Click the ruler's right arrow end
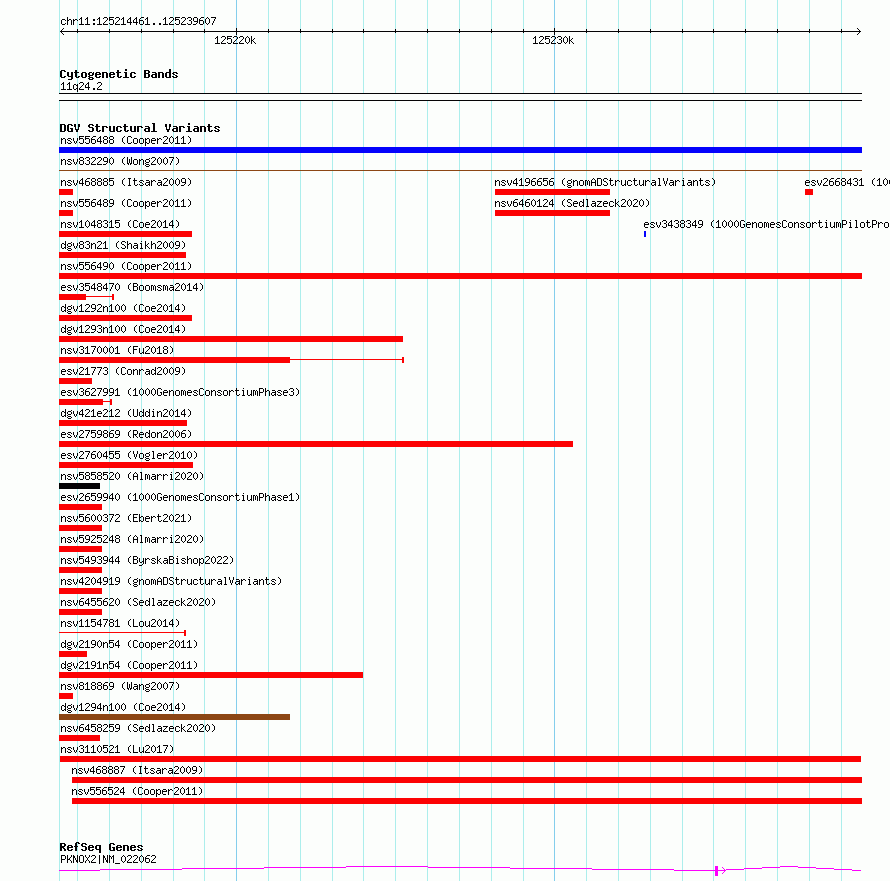890x881 pixels. tap(859, 31)
